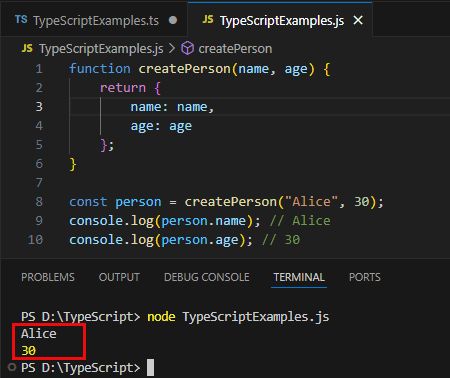Click 'person.name' on line 9

point(203,221)
